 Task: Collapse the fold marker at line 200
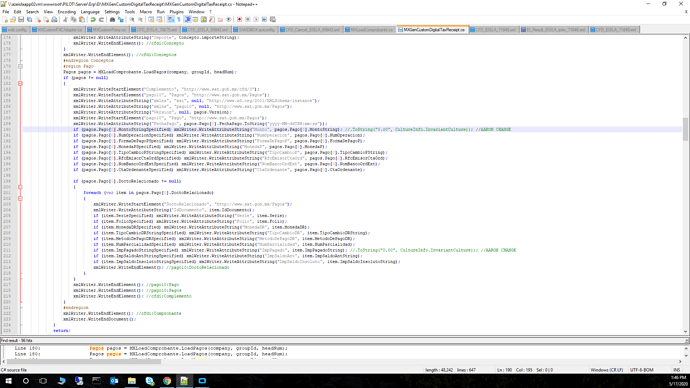(x=20, y=187)
